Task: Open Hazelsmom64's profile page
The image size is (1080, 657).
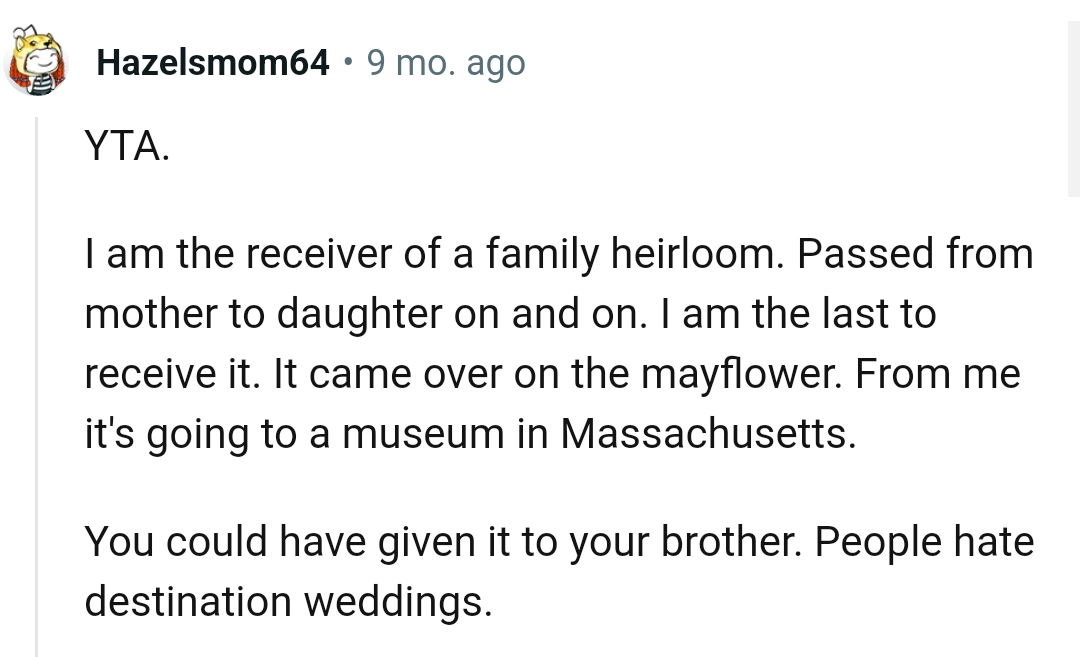Action: coord(211,62)
